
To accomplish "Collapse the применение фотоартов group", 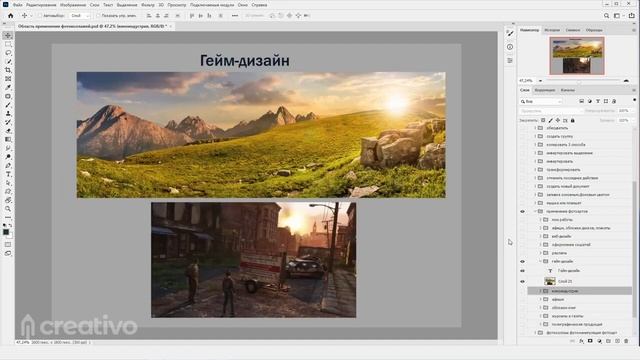I will [x=535, y=211].
